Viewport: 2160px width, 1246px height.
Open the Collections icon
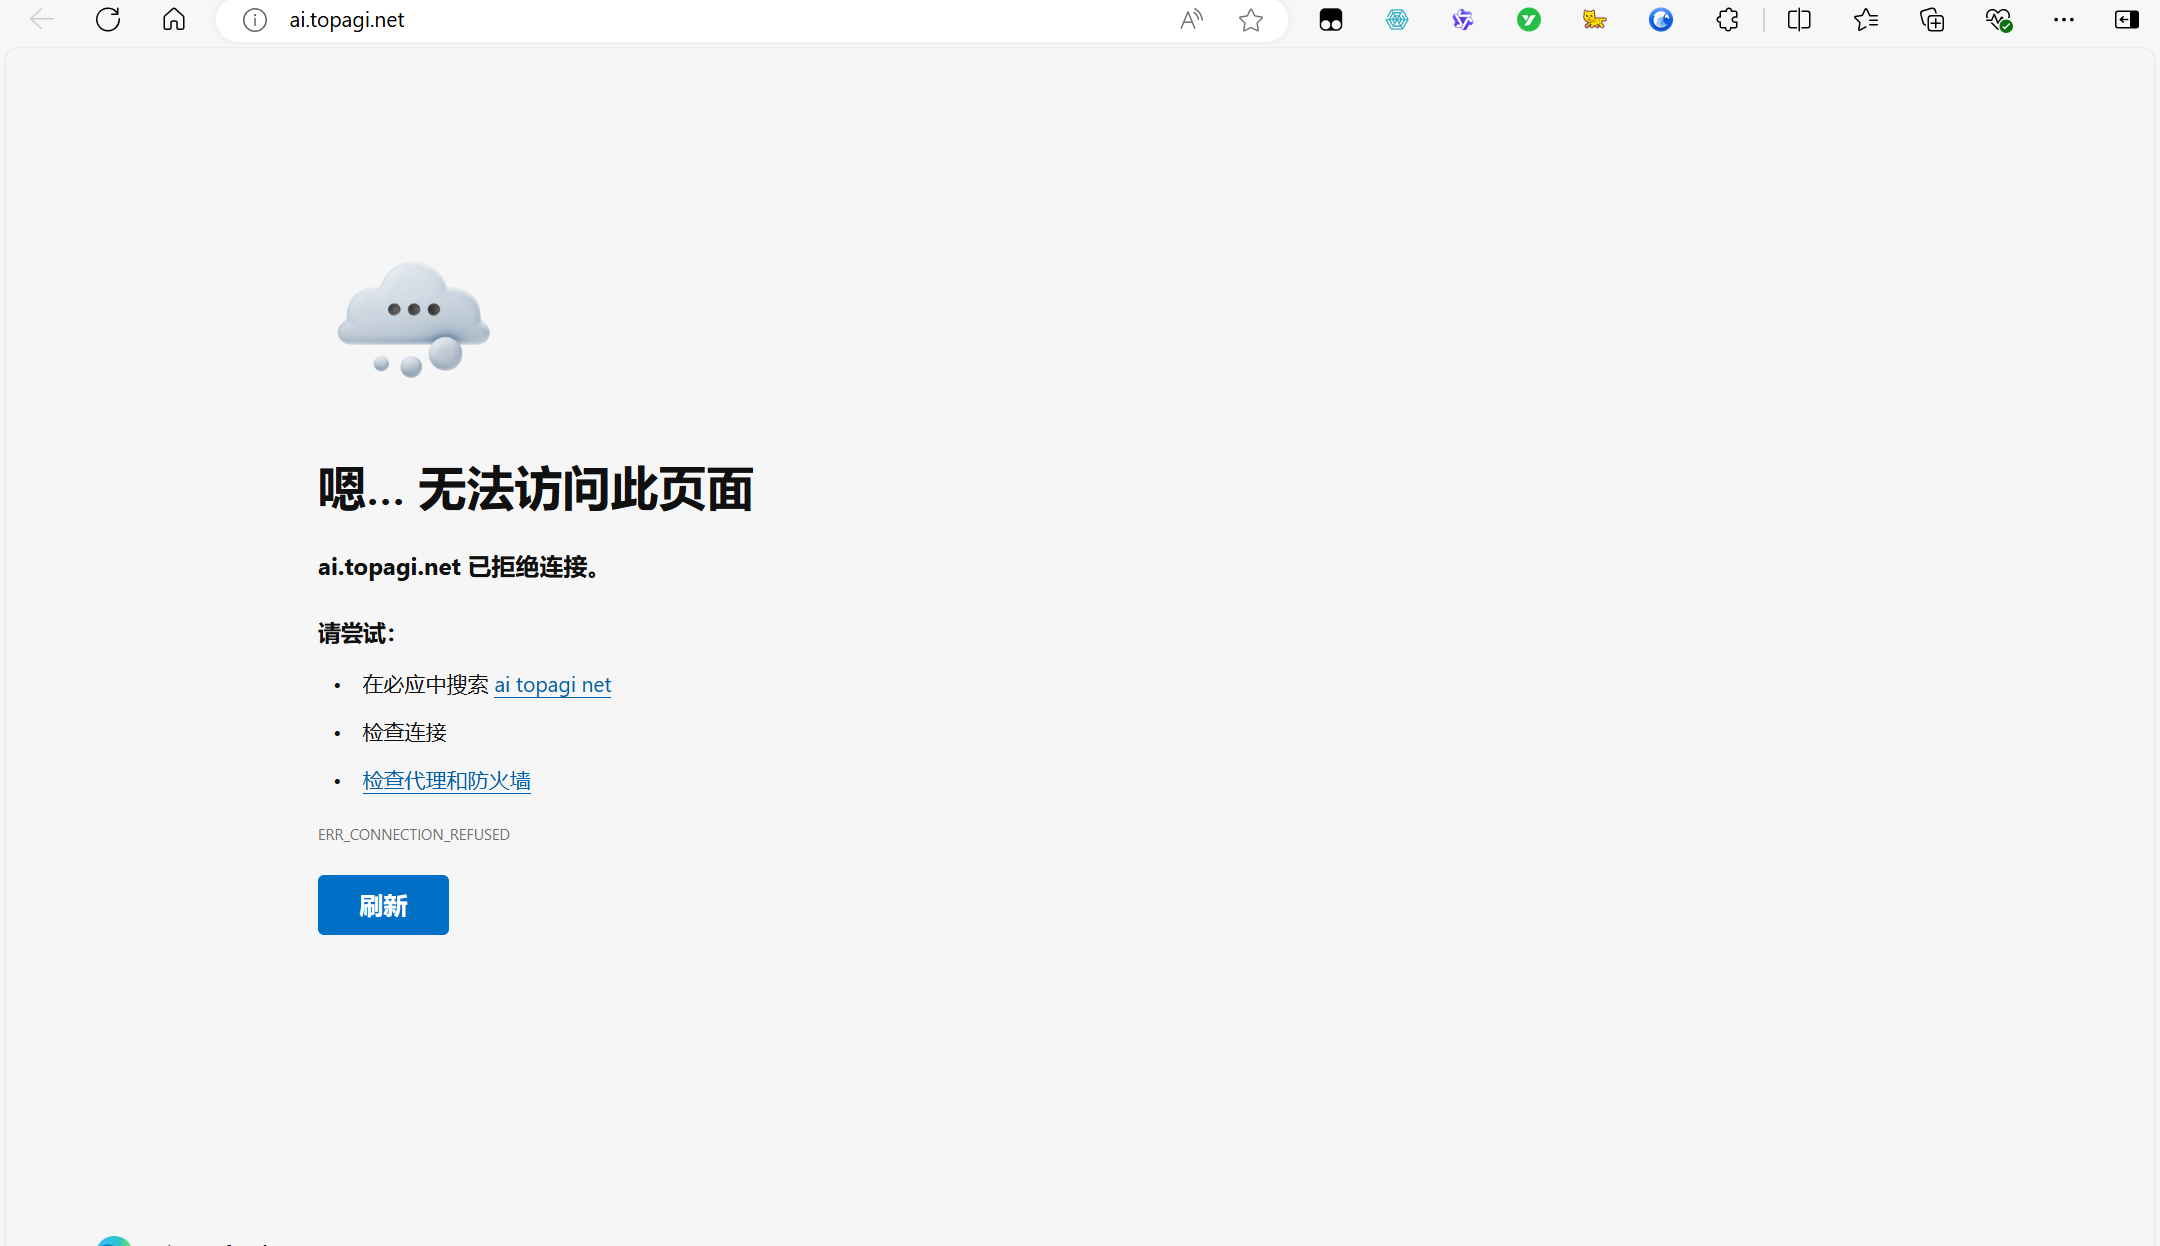(1932, 20)
